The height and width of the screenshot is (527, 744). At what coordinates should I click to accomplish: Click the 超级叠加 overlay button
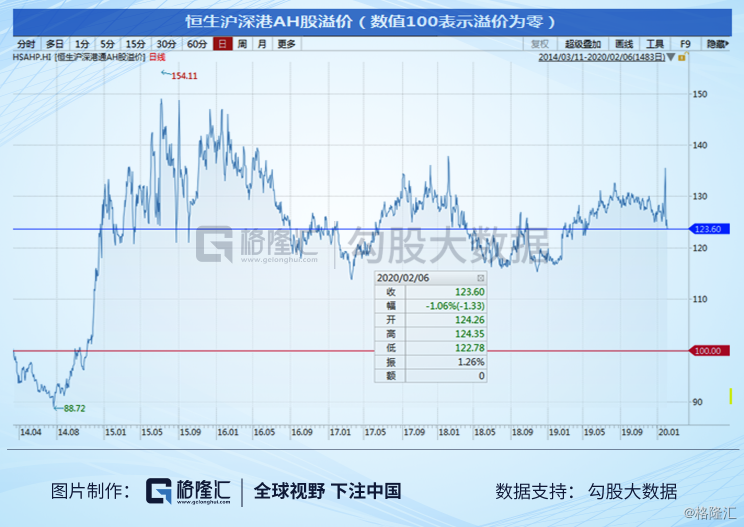[x=583, y=44]
